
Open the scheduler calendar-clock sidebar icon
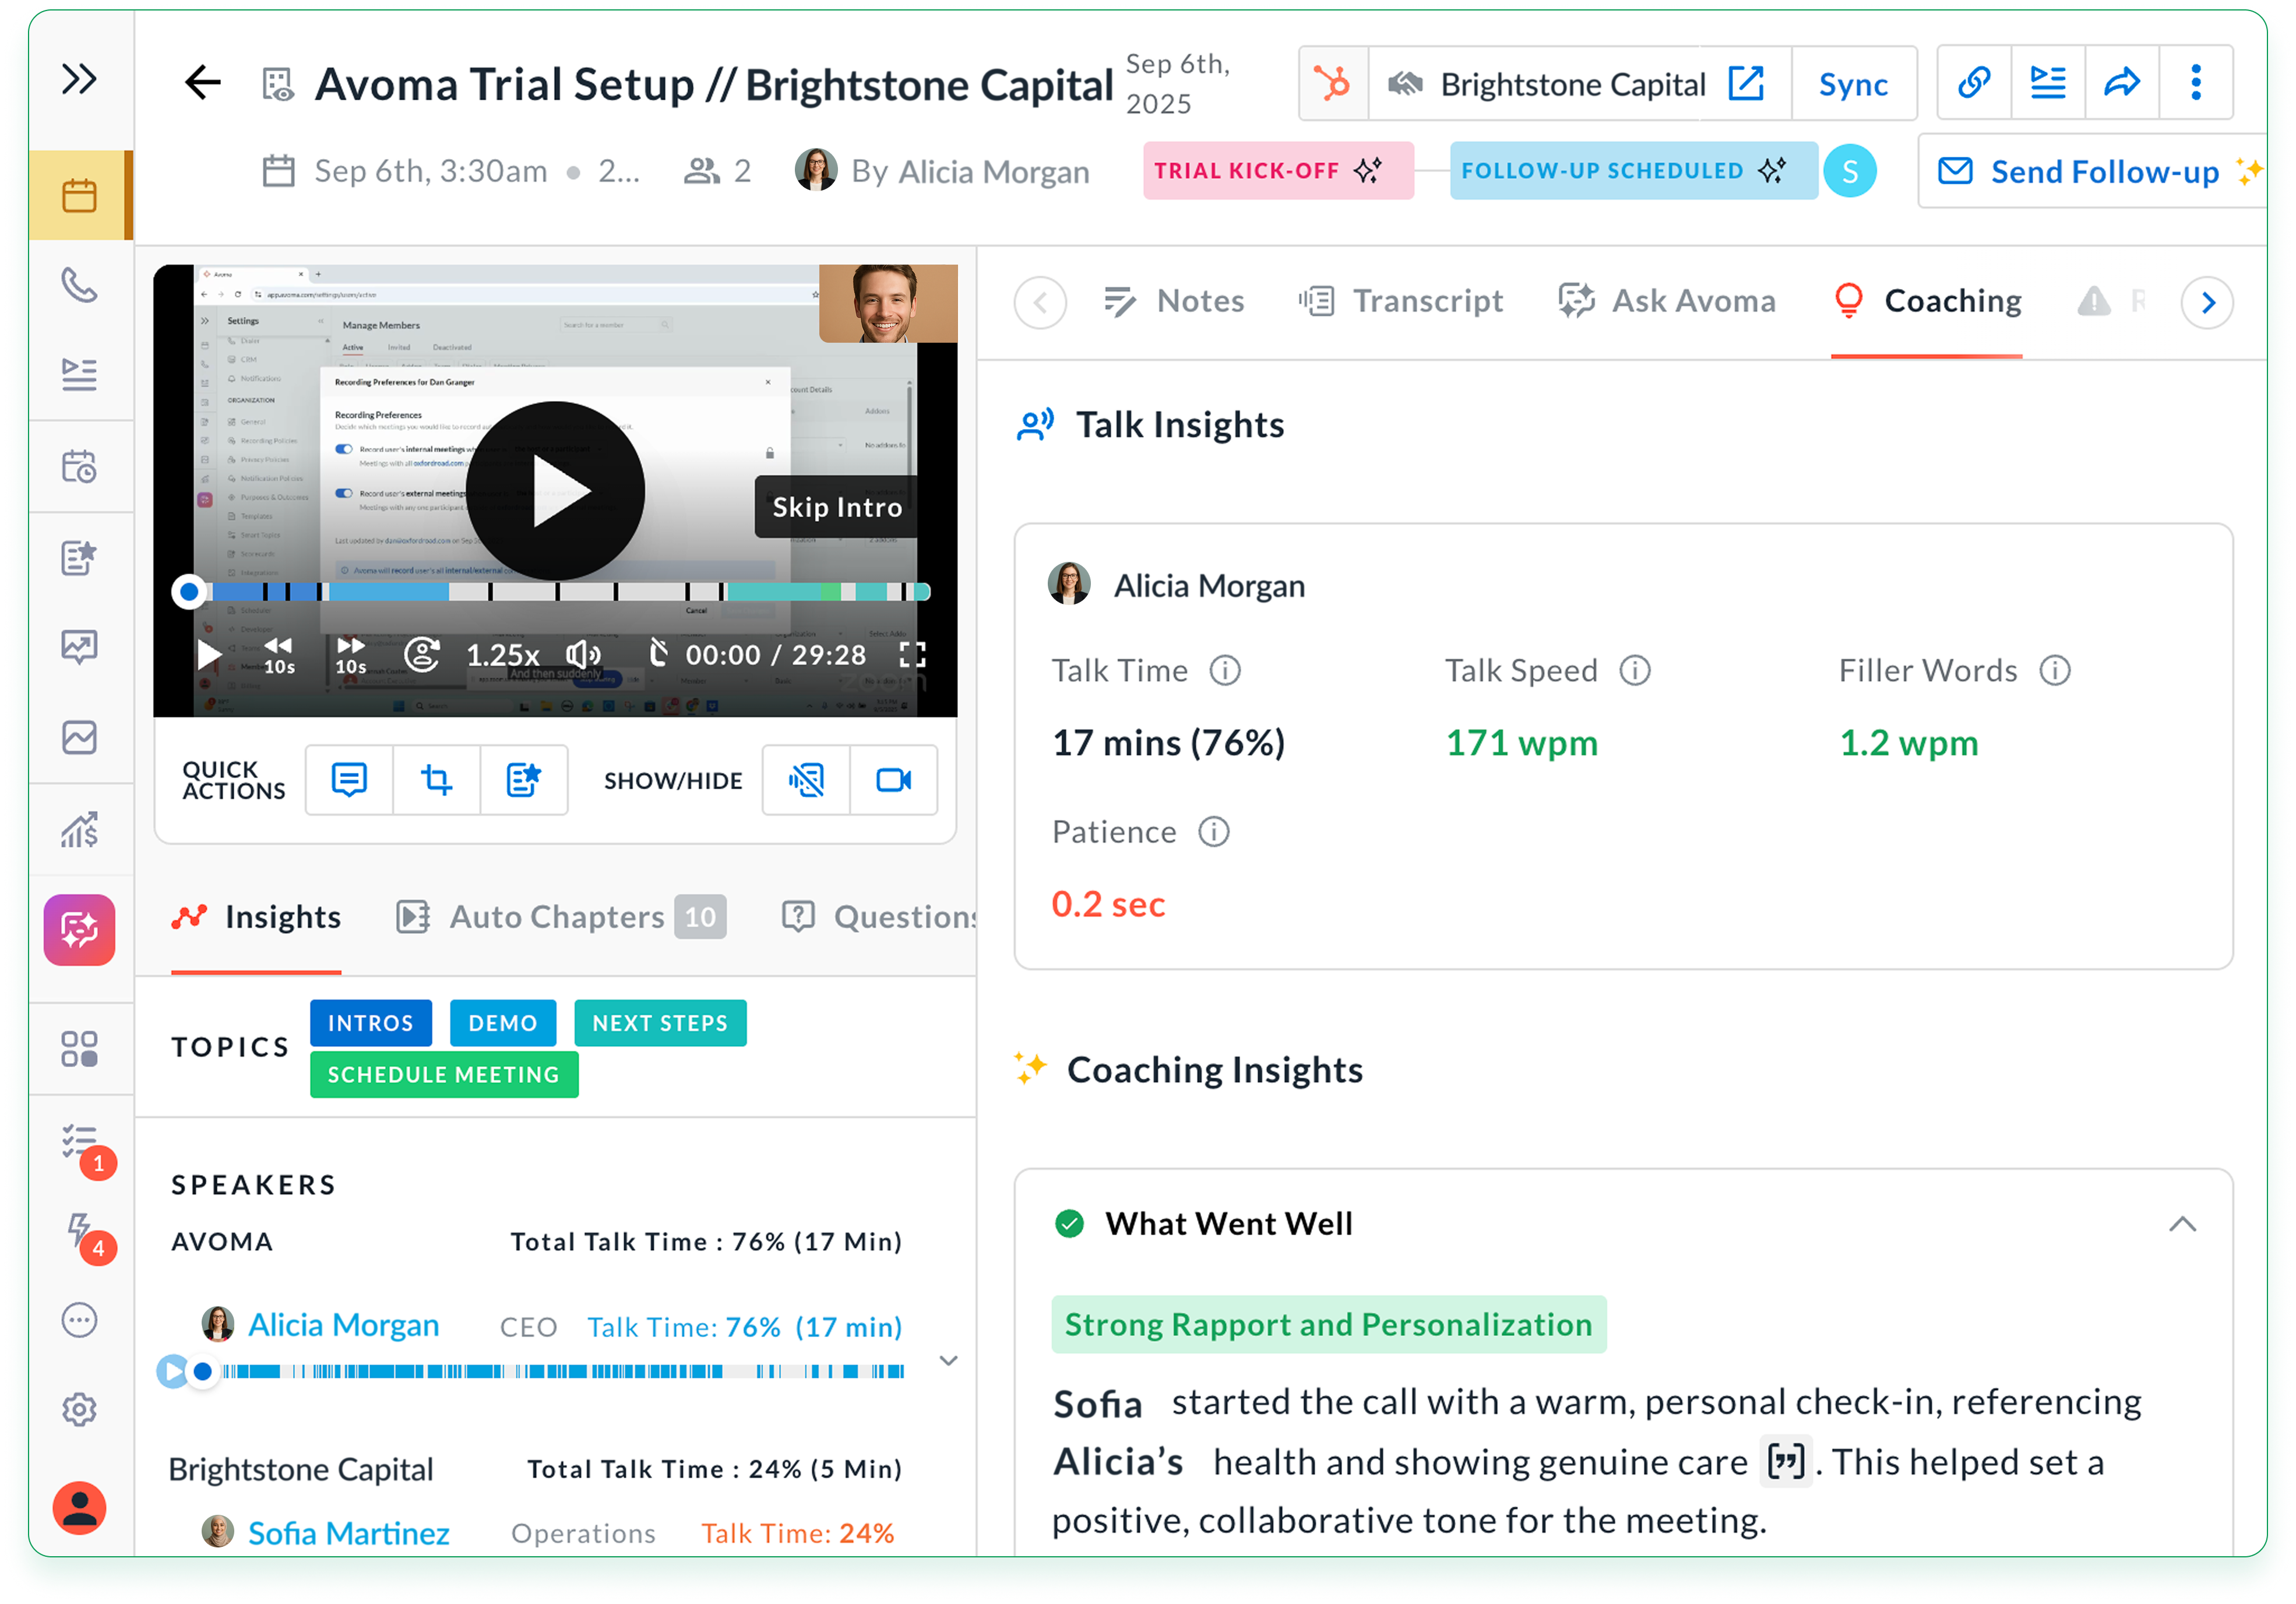[x=79, y=467]
